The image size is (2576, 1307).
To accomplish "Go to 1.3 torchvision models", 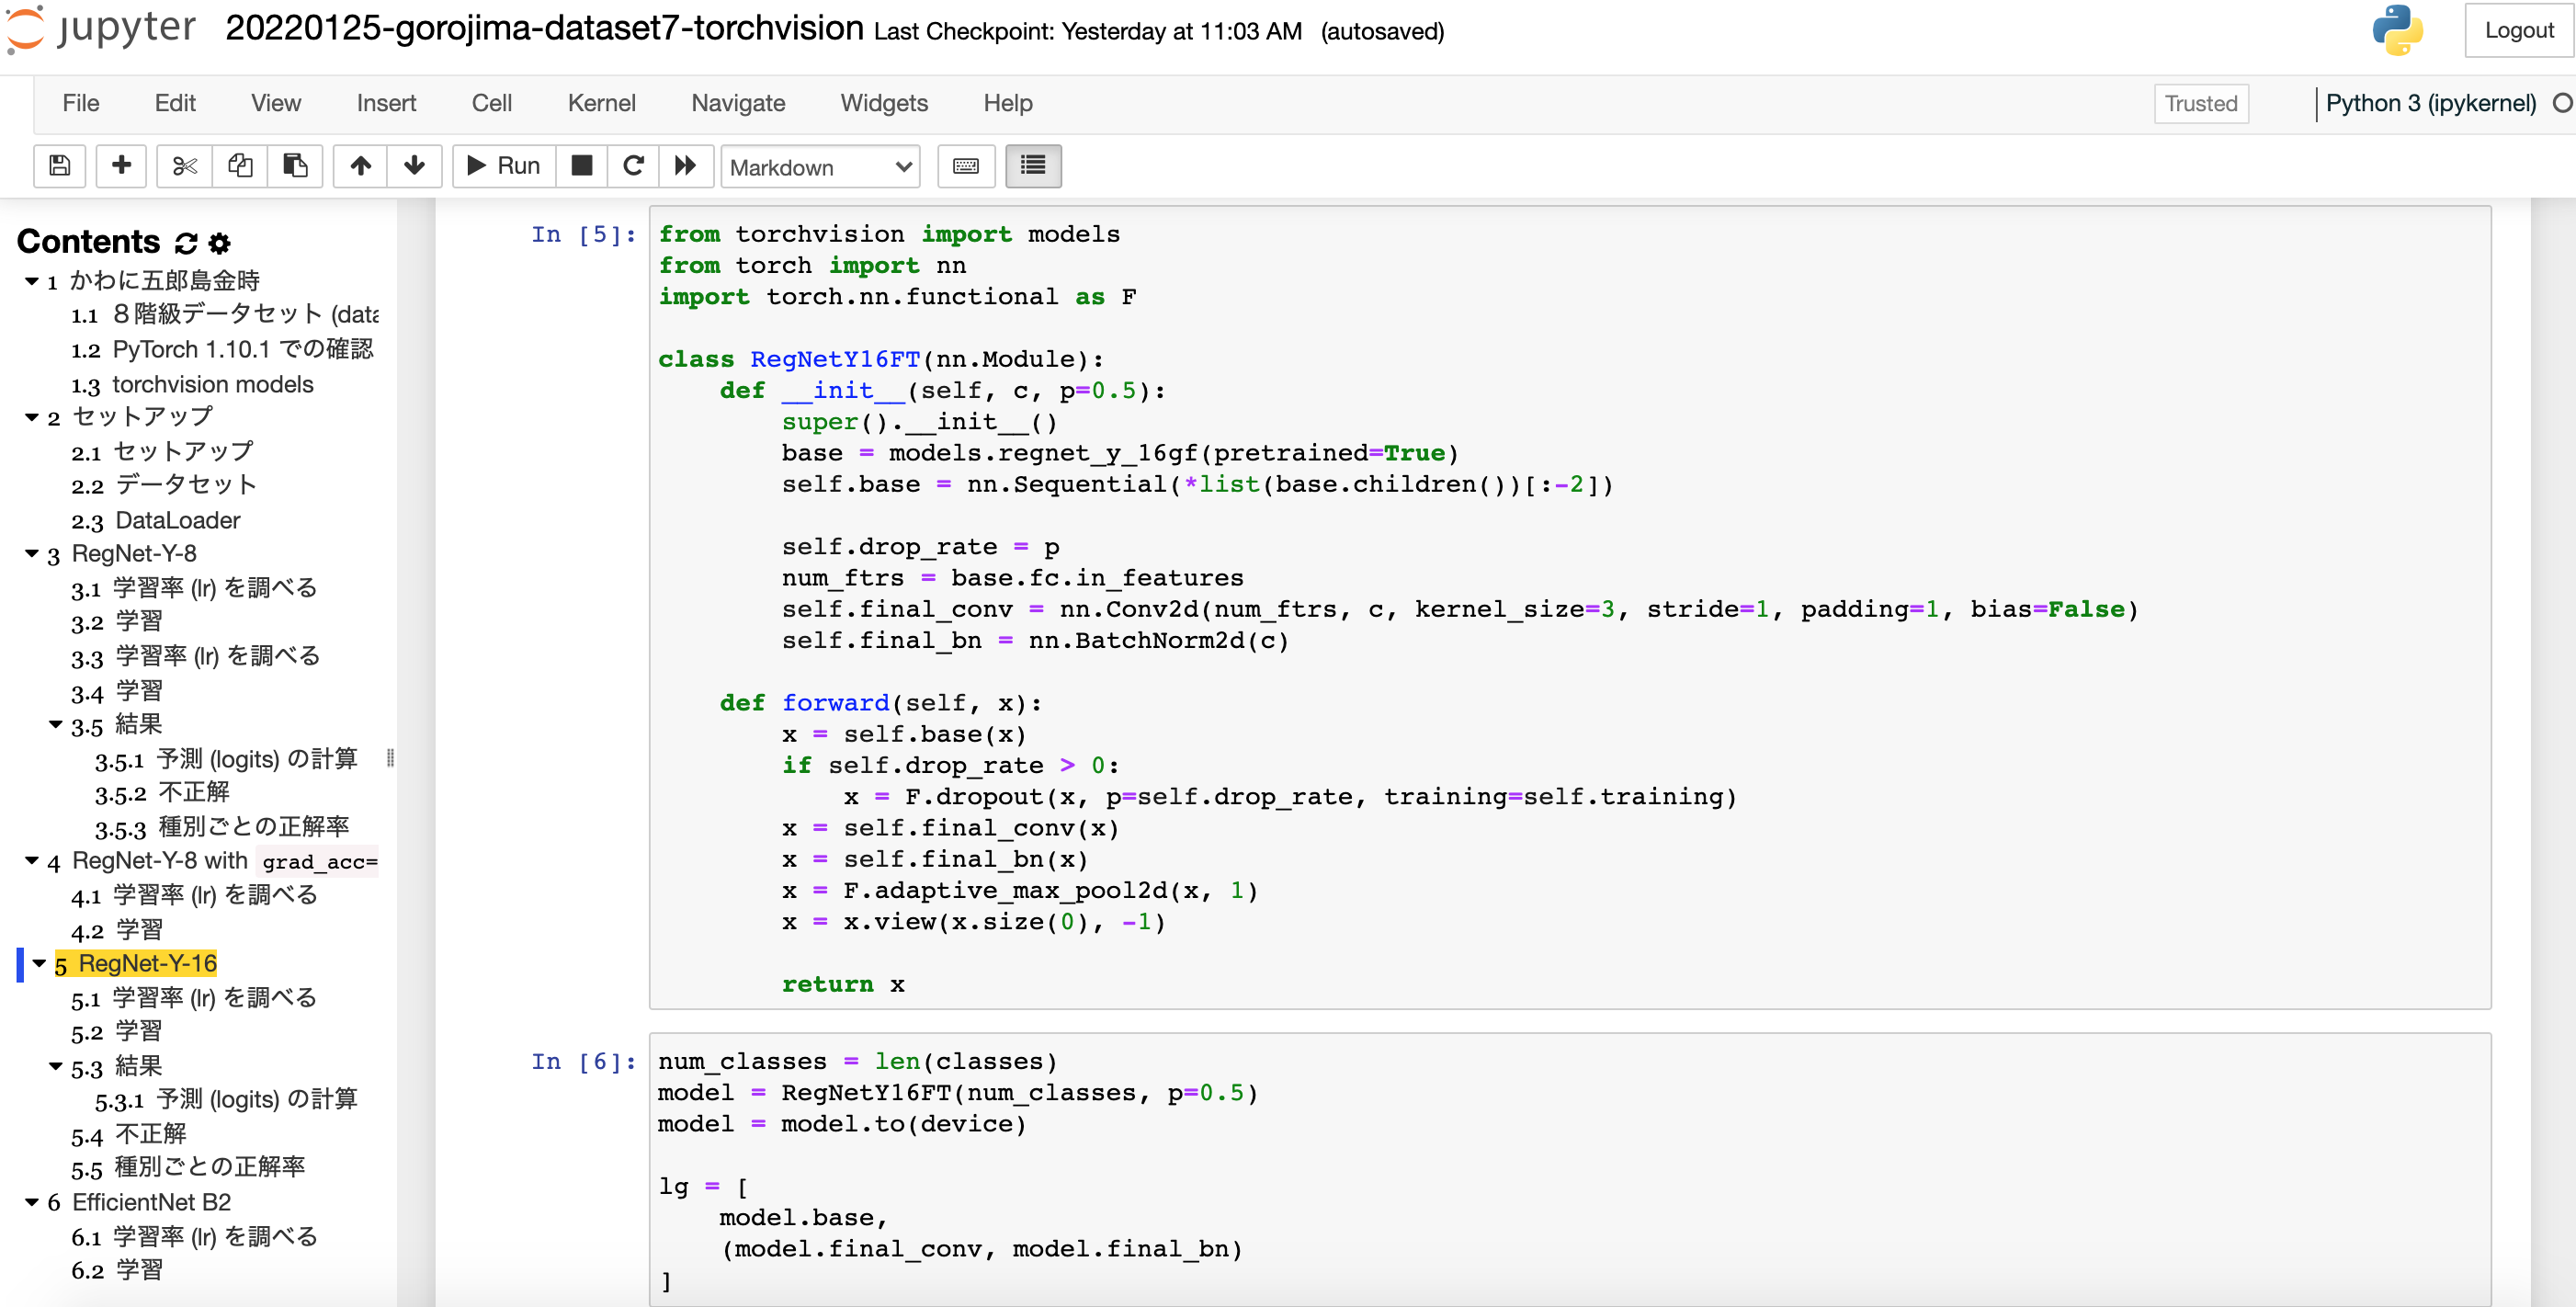I will coord(192,384).
